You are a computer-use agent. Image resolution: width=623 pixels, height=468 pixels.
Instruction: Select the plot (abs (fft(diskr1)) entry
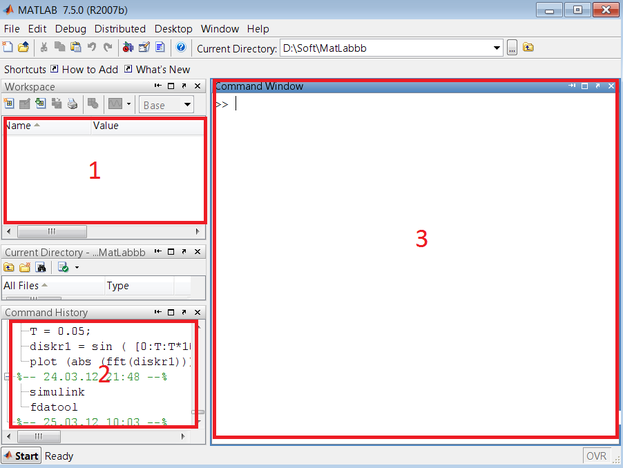[110, 362]
